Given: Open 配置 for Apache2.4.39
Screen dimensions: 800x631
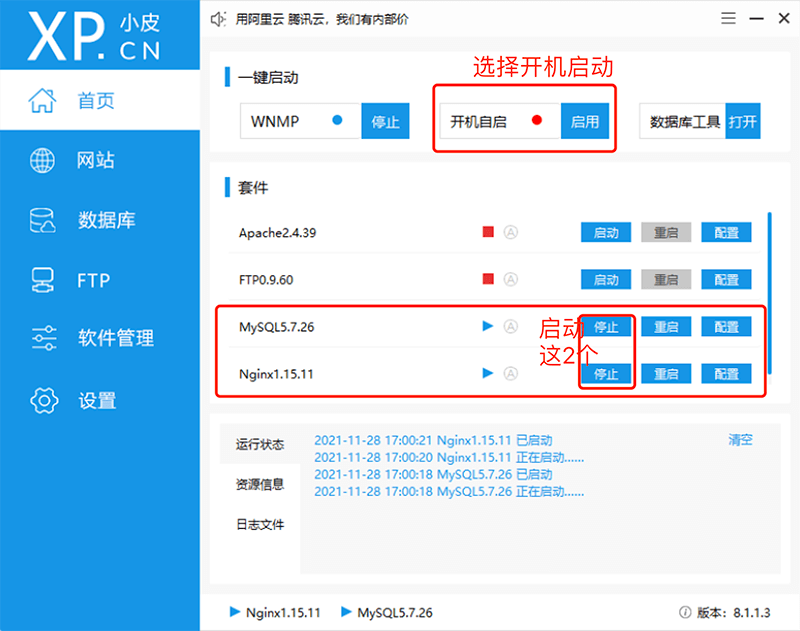Looking at the screenshot, I should [x=727, y=232].
